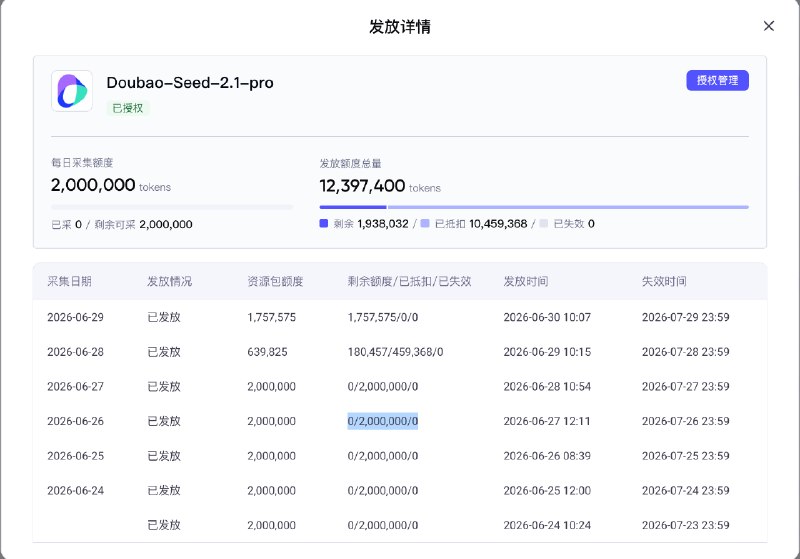Click expiry time 2026-07-24 23:59
The height and width of the screenshot is (559, 800).
pos(685,491)
